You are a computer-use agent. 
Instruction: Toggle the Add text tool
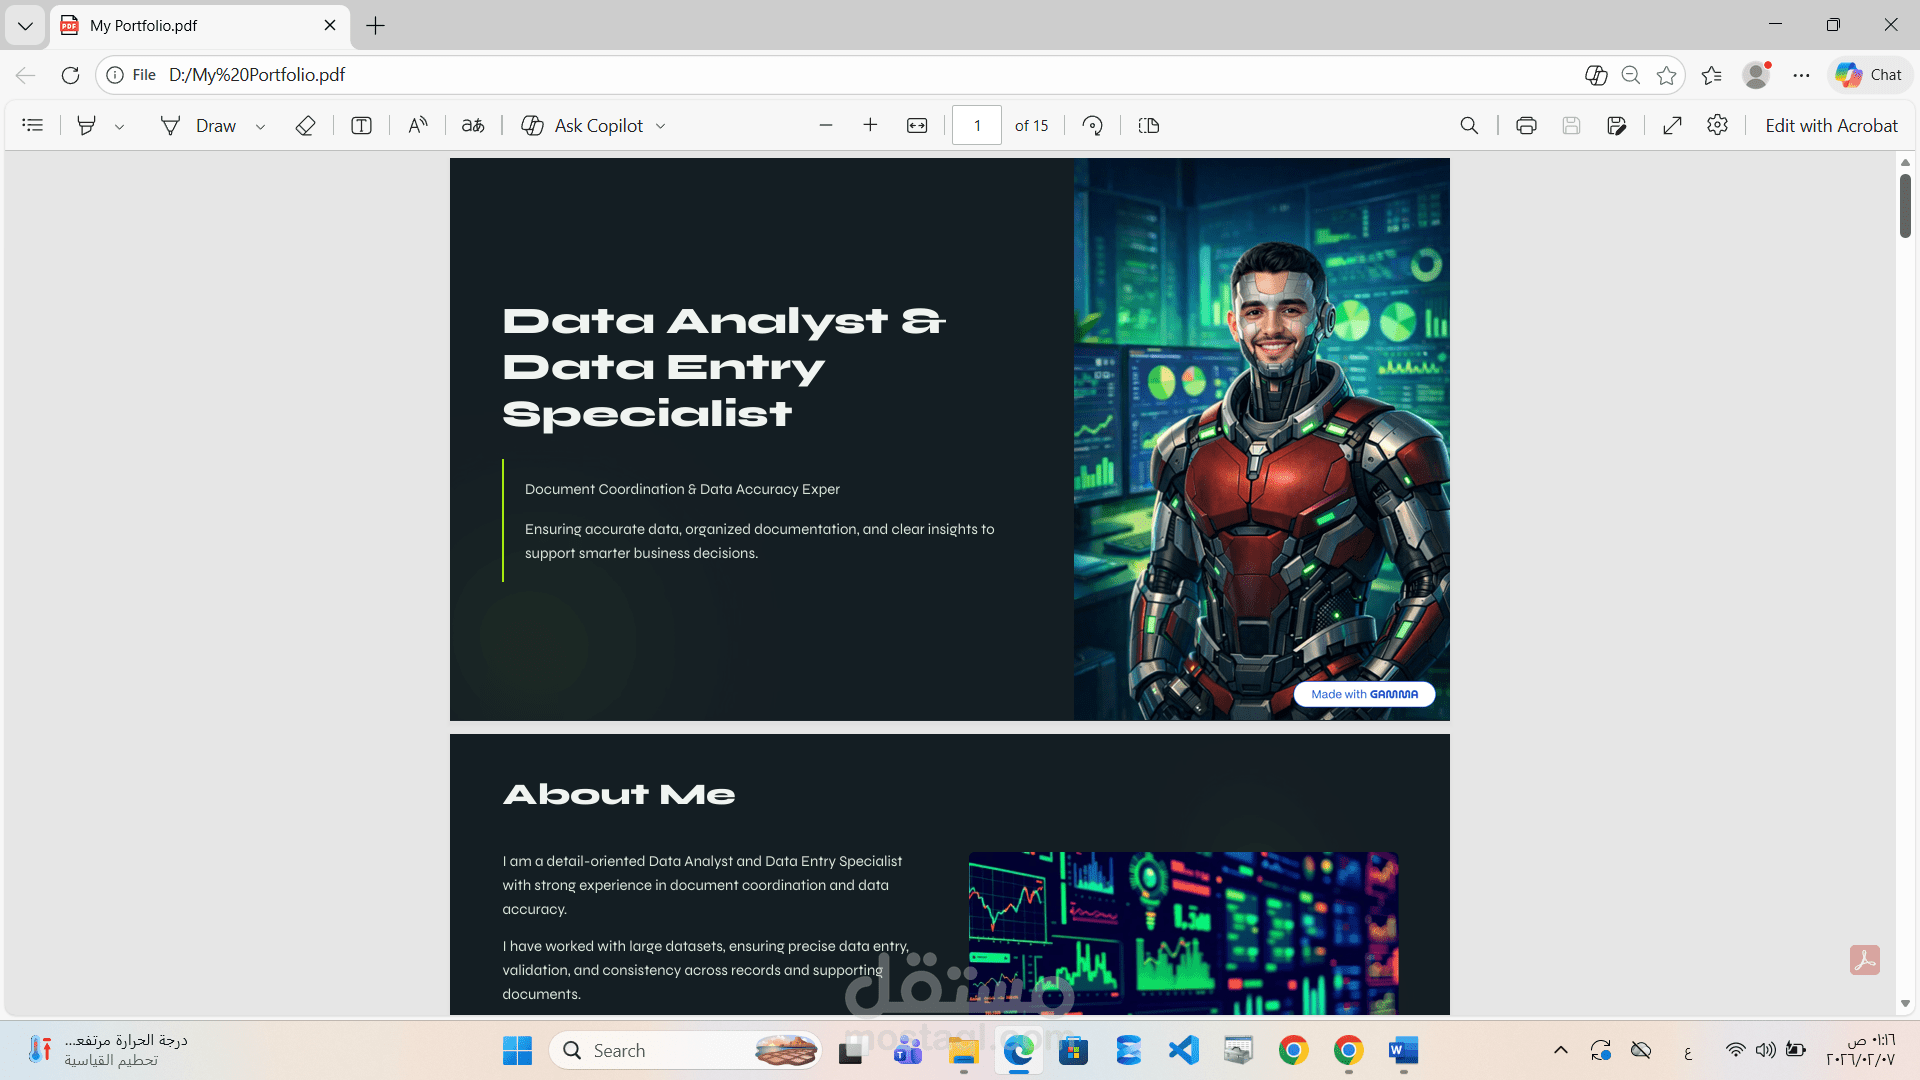coord(361,126)
